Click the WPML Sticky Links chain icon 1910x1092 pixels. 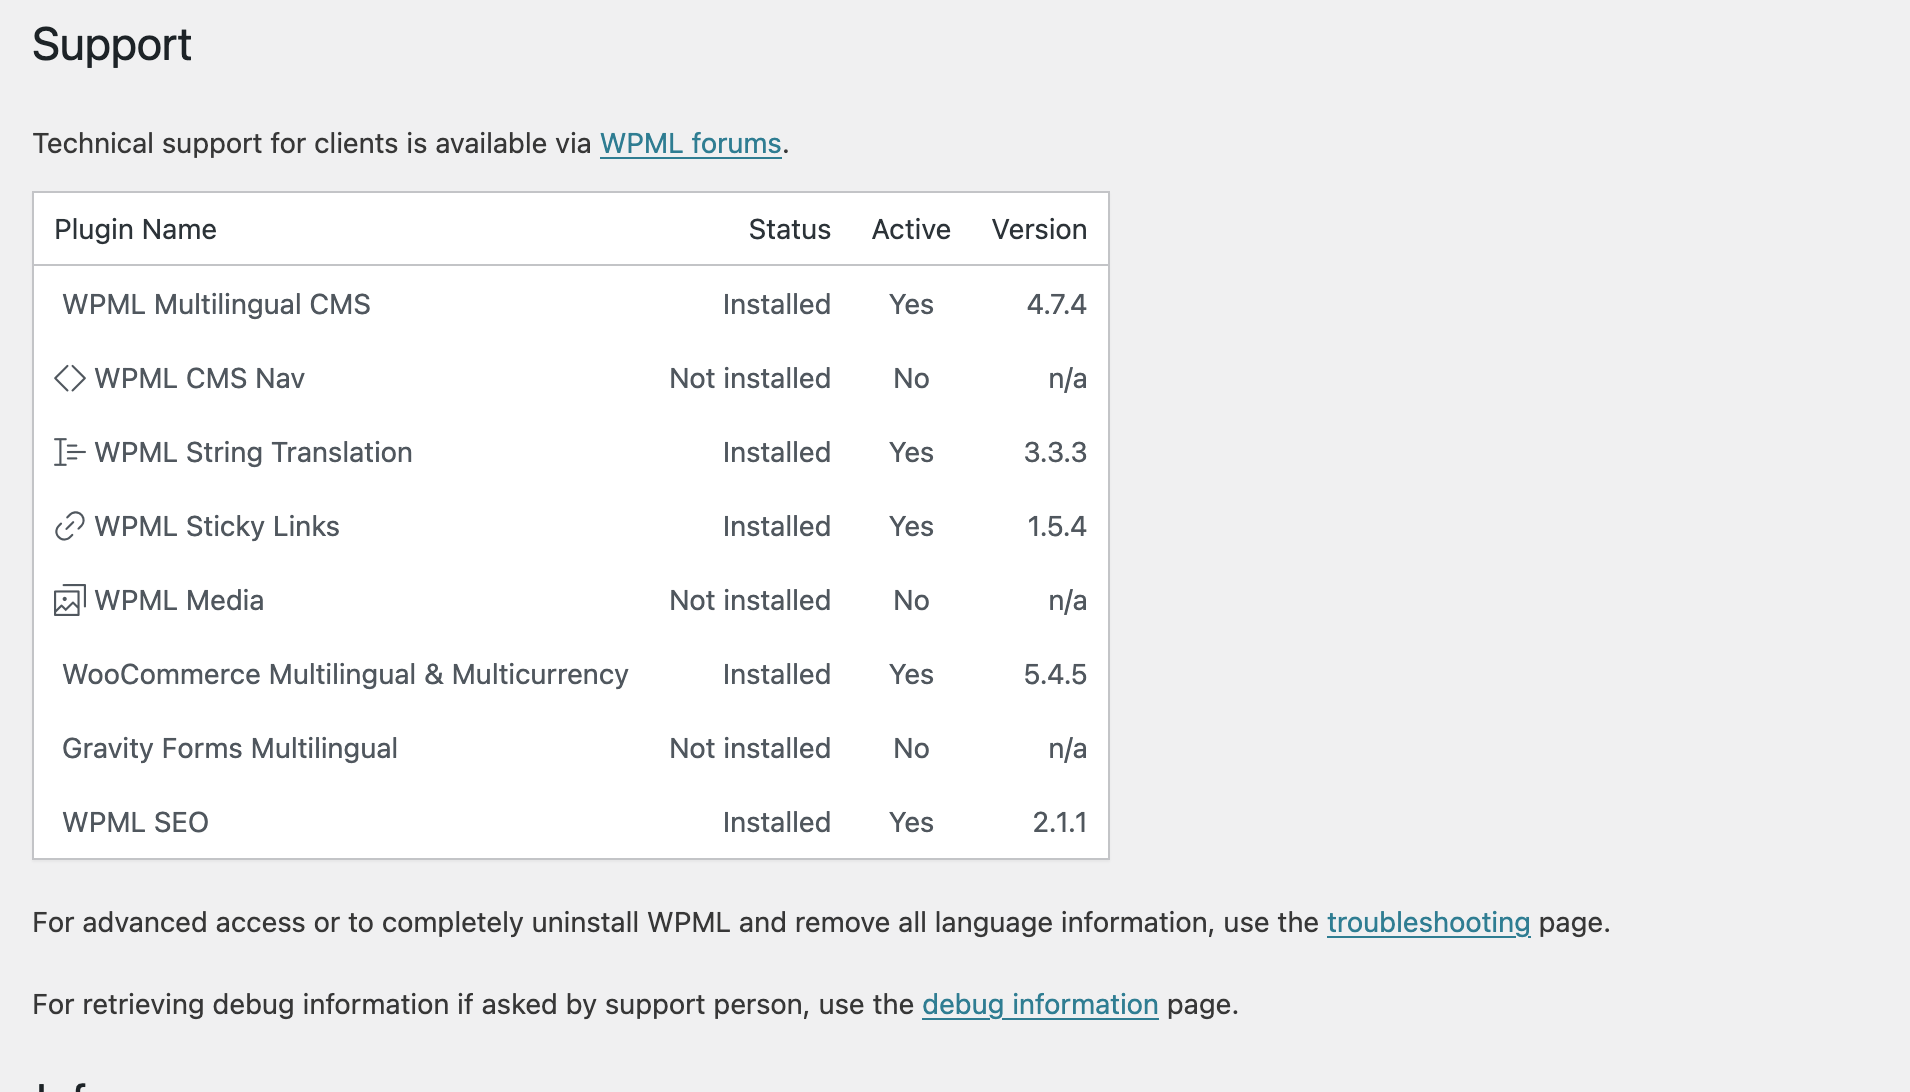click(x=69, y=526)
